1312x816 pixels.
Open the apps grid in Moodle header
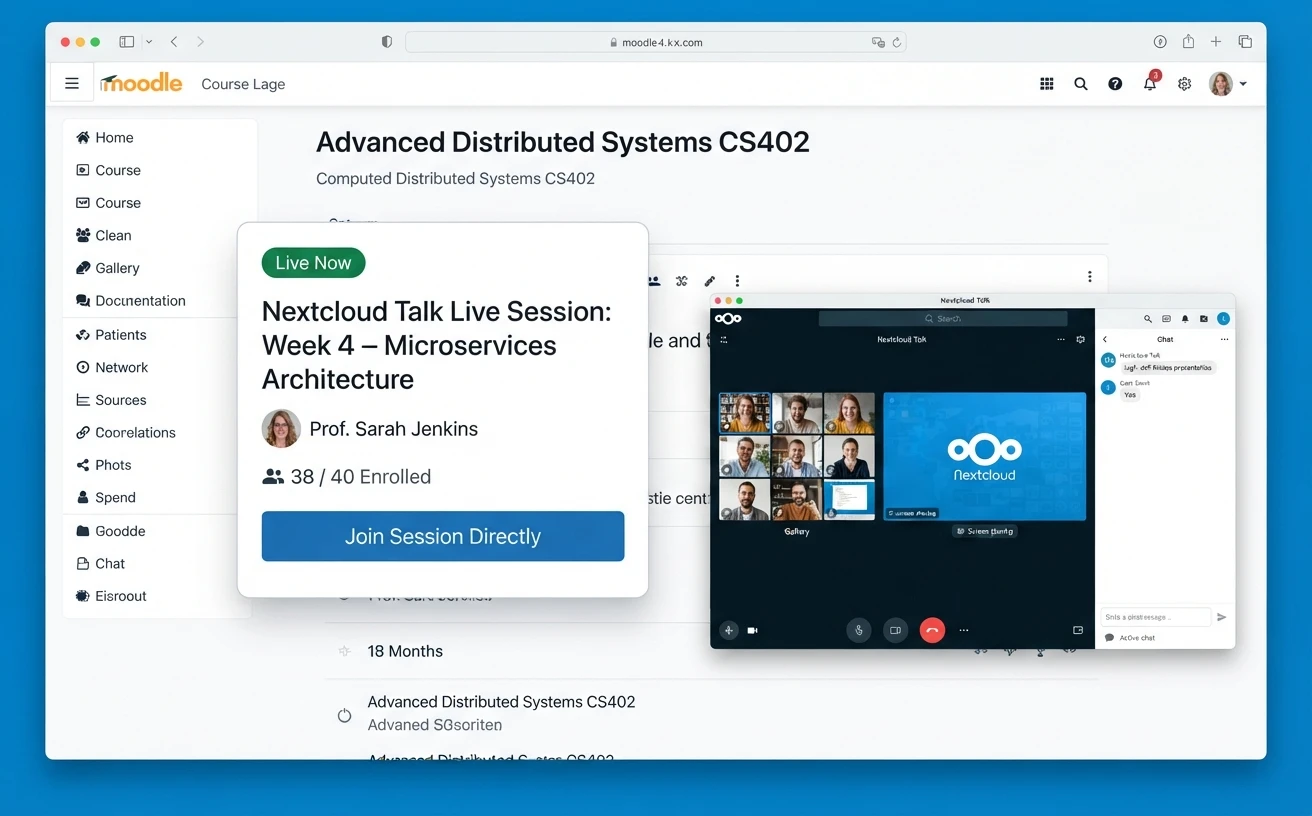pos(1047,84)
